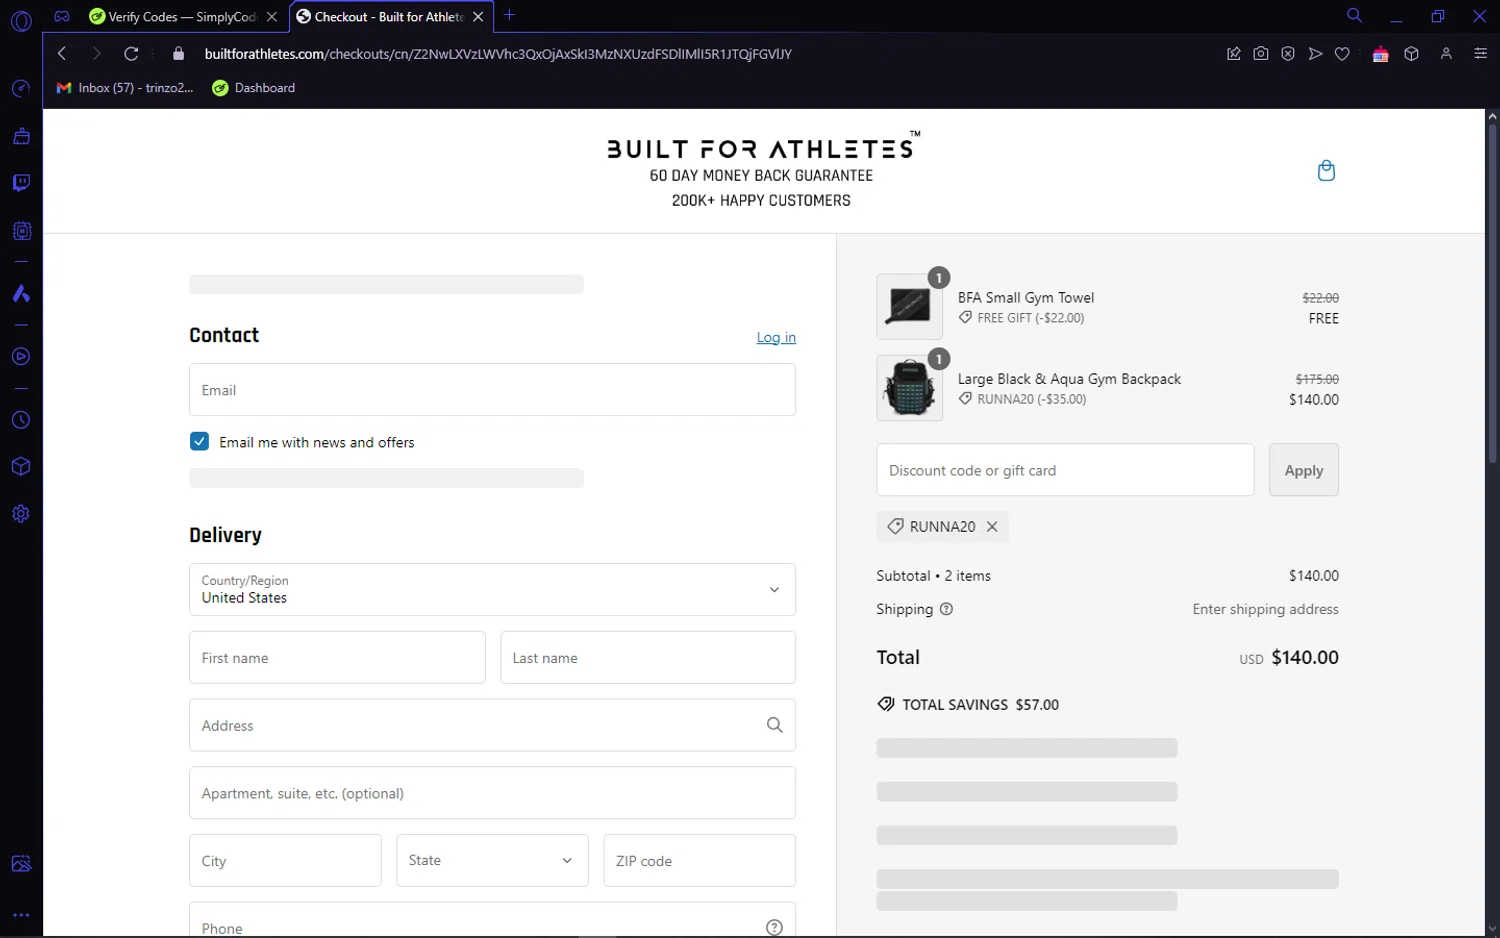Focus the Phone field

(492, 920)
